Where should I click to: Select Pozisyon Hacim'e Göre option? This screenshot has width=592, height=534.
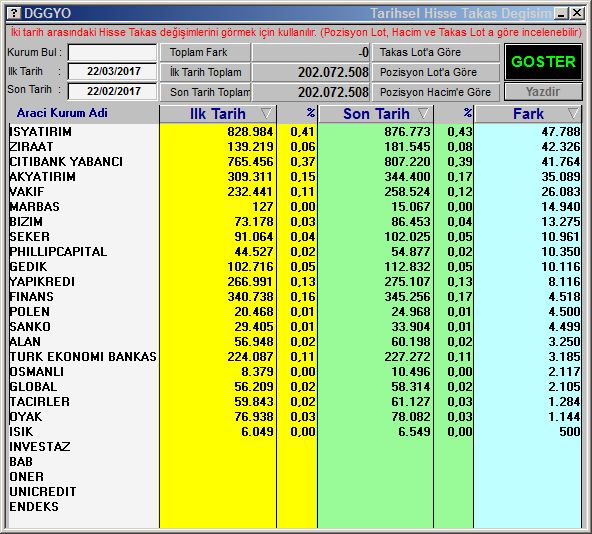coord(436,92)
